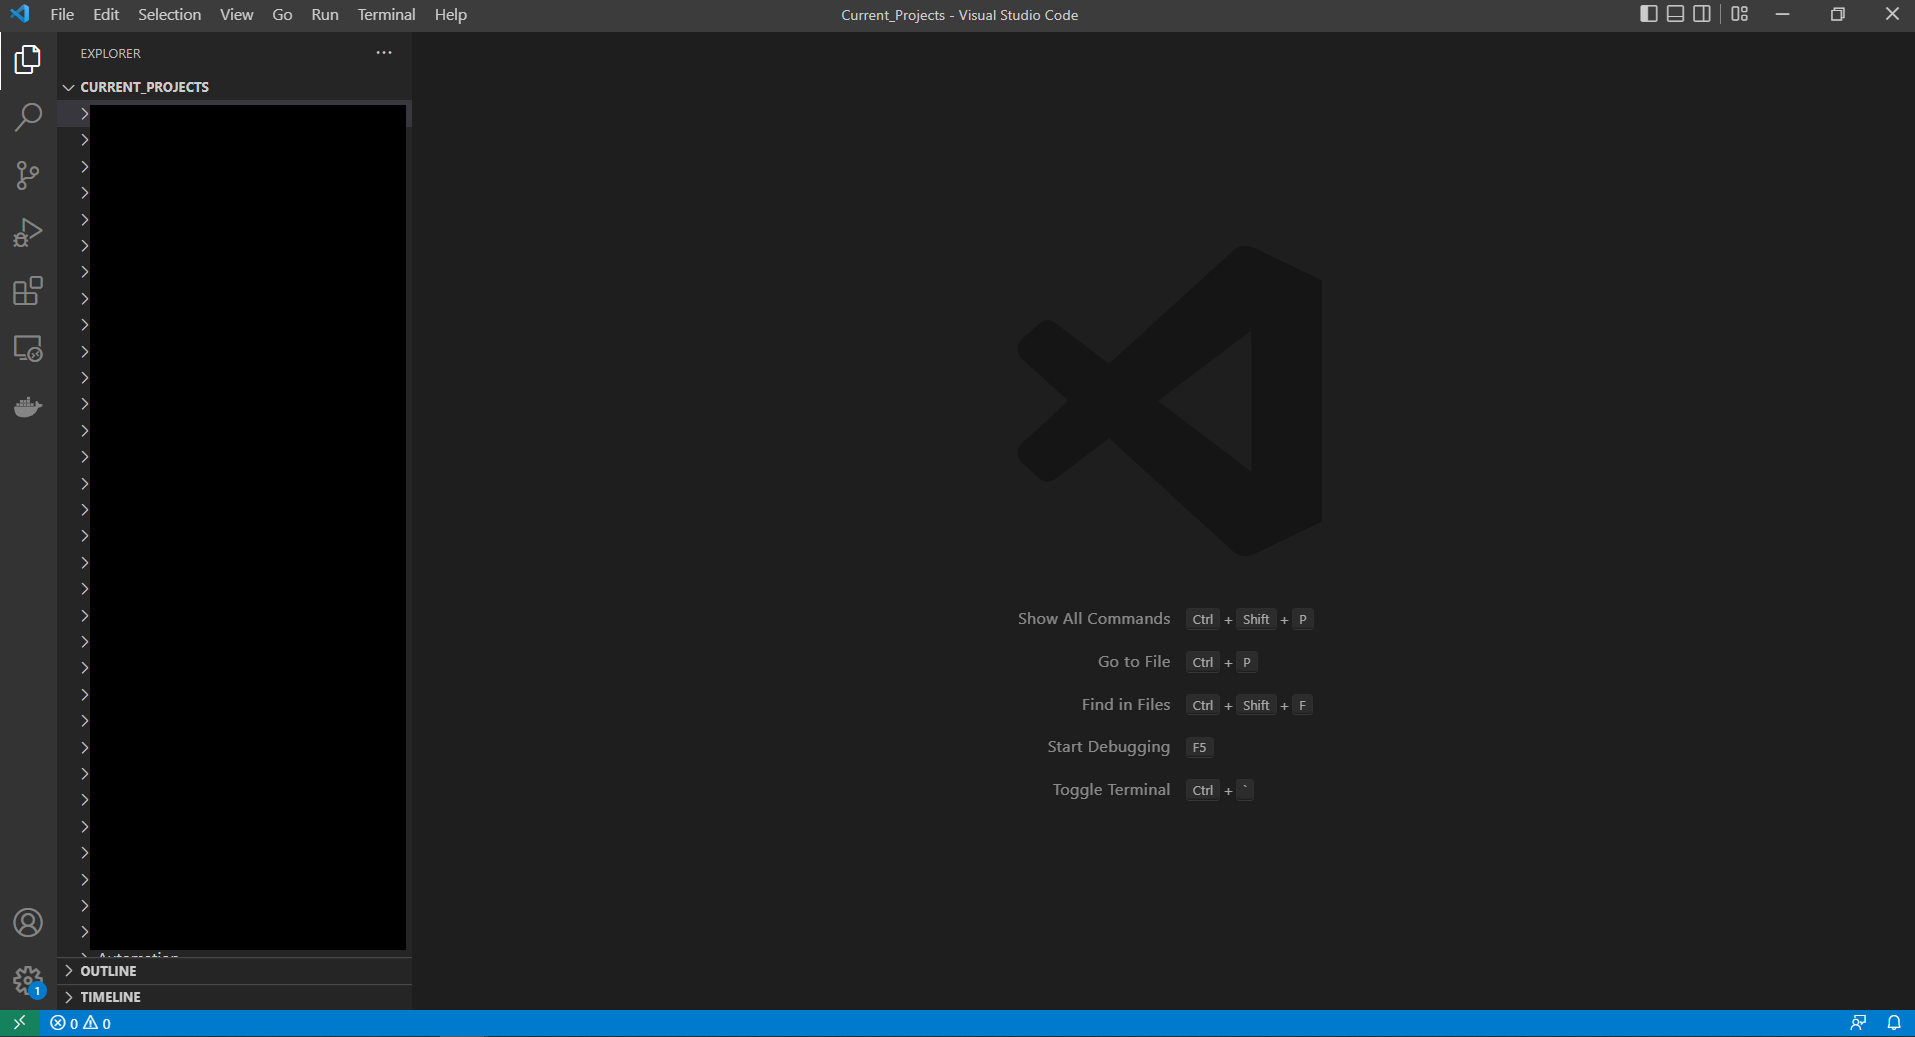This screenshot has height=1037, width=1915.
Task: Open the Manage settings gear
Action: [x=28, y=980]
